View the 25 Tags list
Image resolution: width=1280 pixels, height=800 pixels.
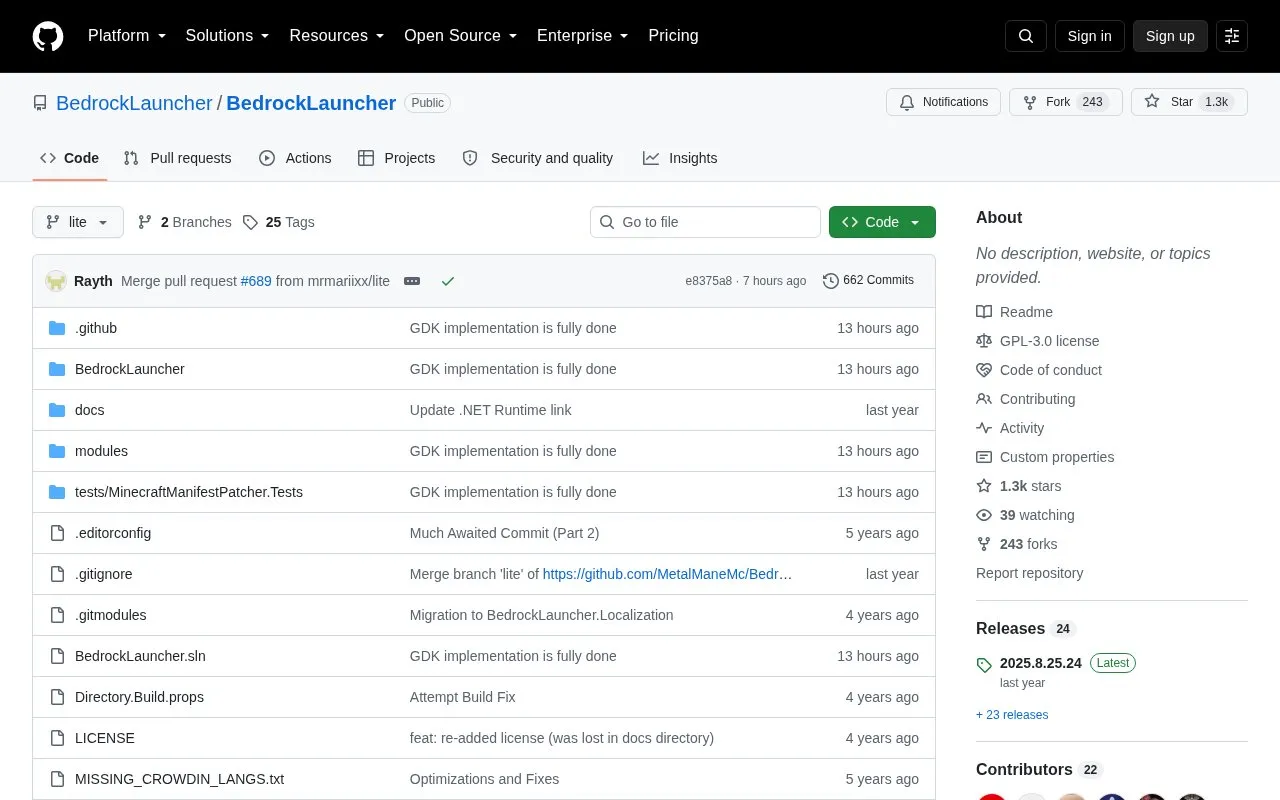tap(279, 222)
